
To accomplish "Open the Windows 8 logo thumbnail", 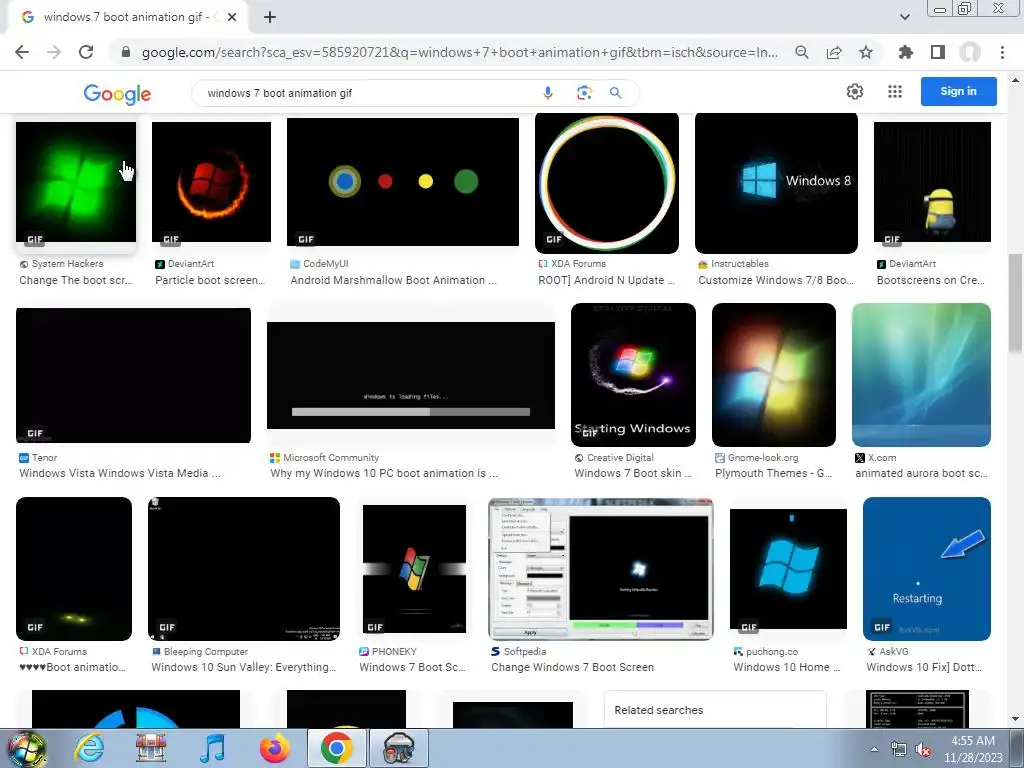I will 776,183.
